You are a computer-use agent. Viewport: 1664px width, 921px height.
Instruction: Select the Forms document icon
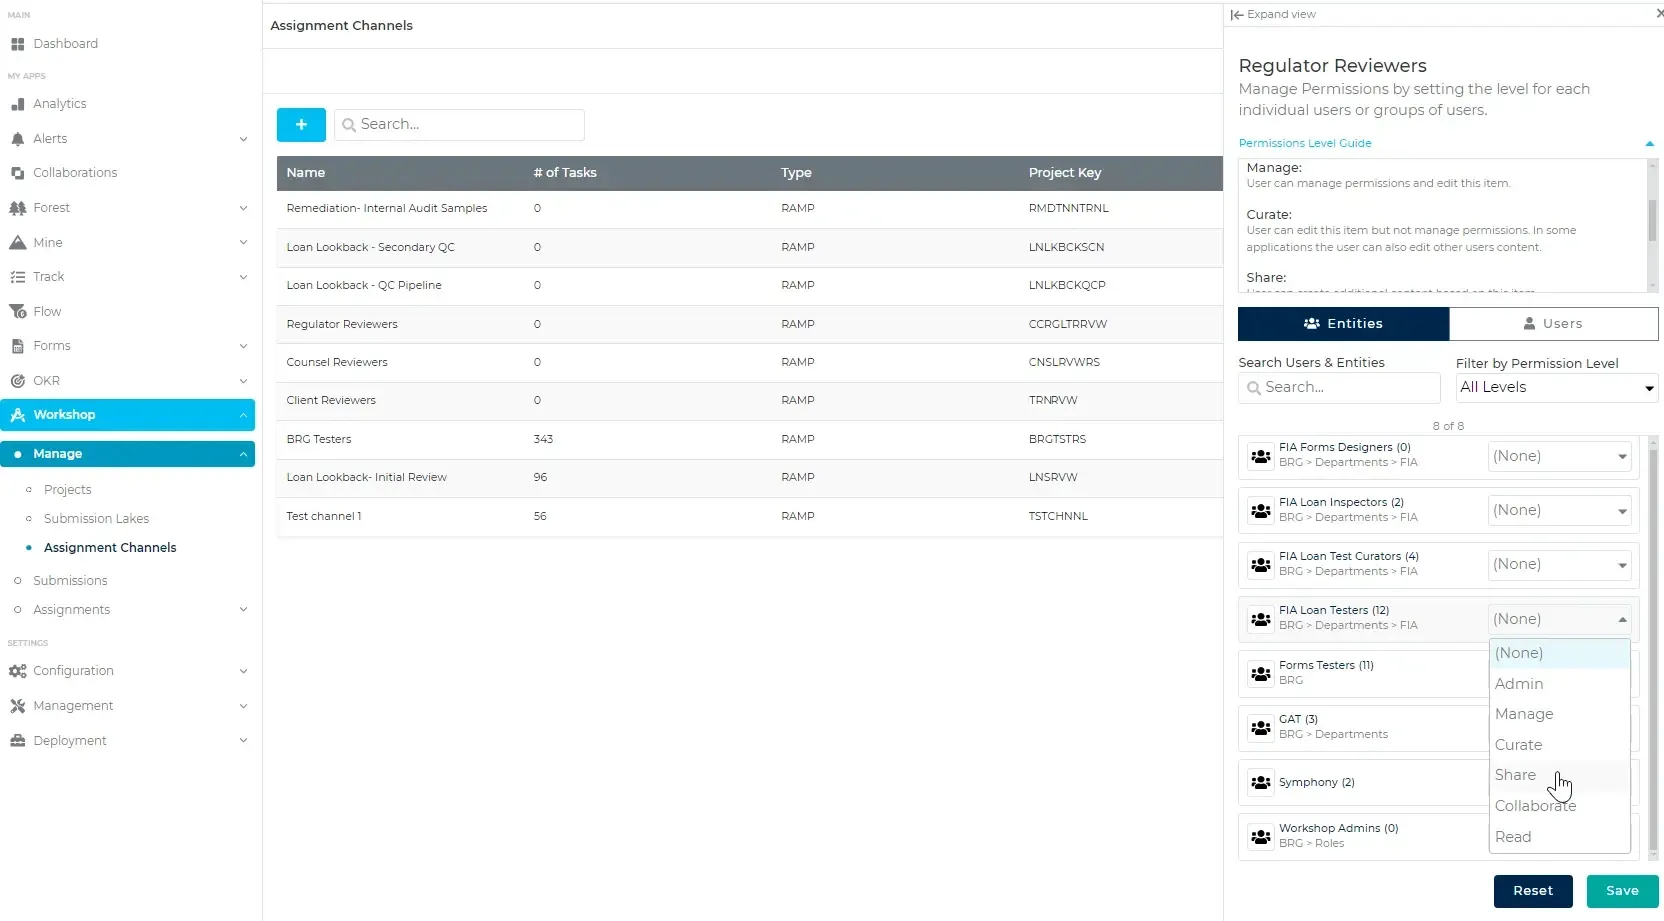(17, 346)
